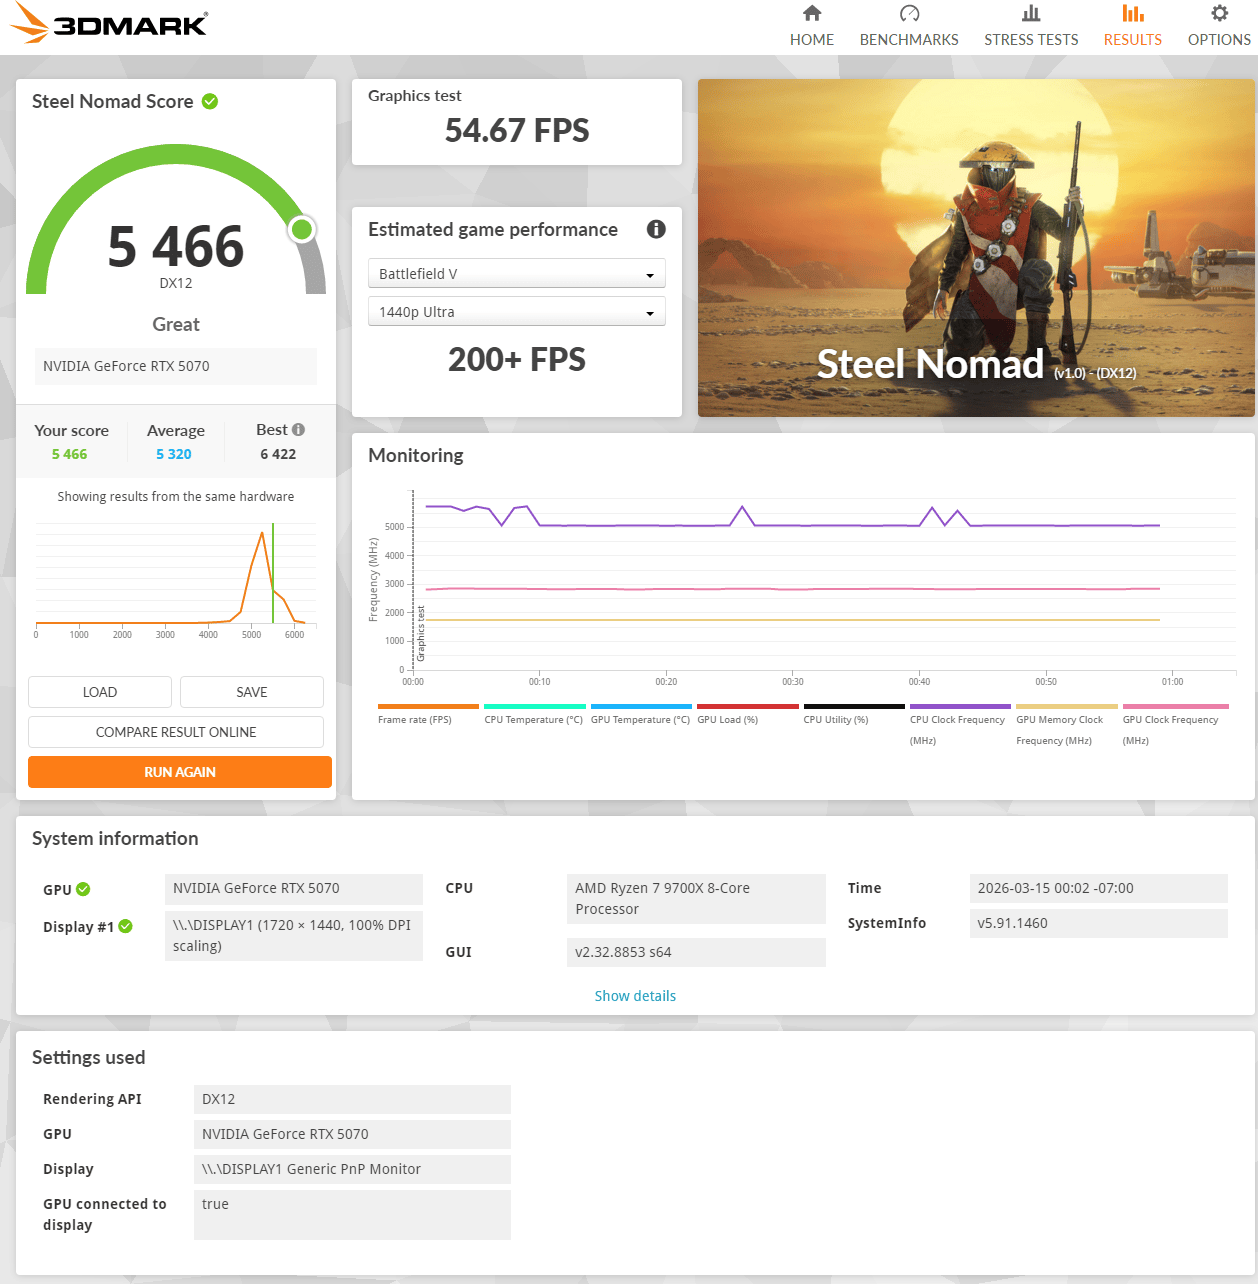Viewport: 1258px width, 1284px height.
Task: Toggle Frame rate (FPS) legend swatch
Action: point(428,706)
